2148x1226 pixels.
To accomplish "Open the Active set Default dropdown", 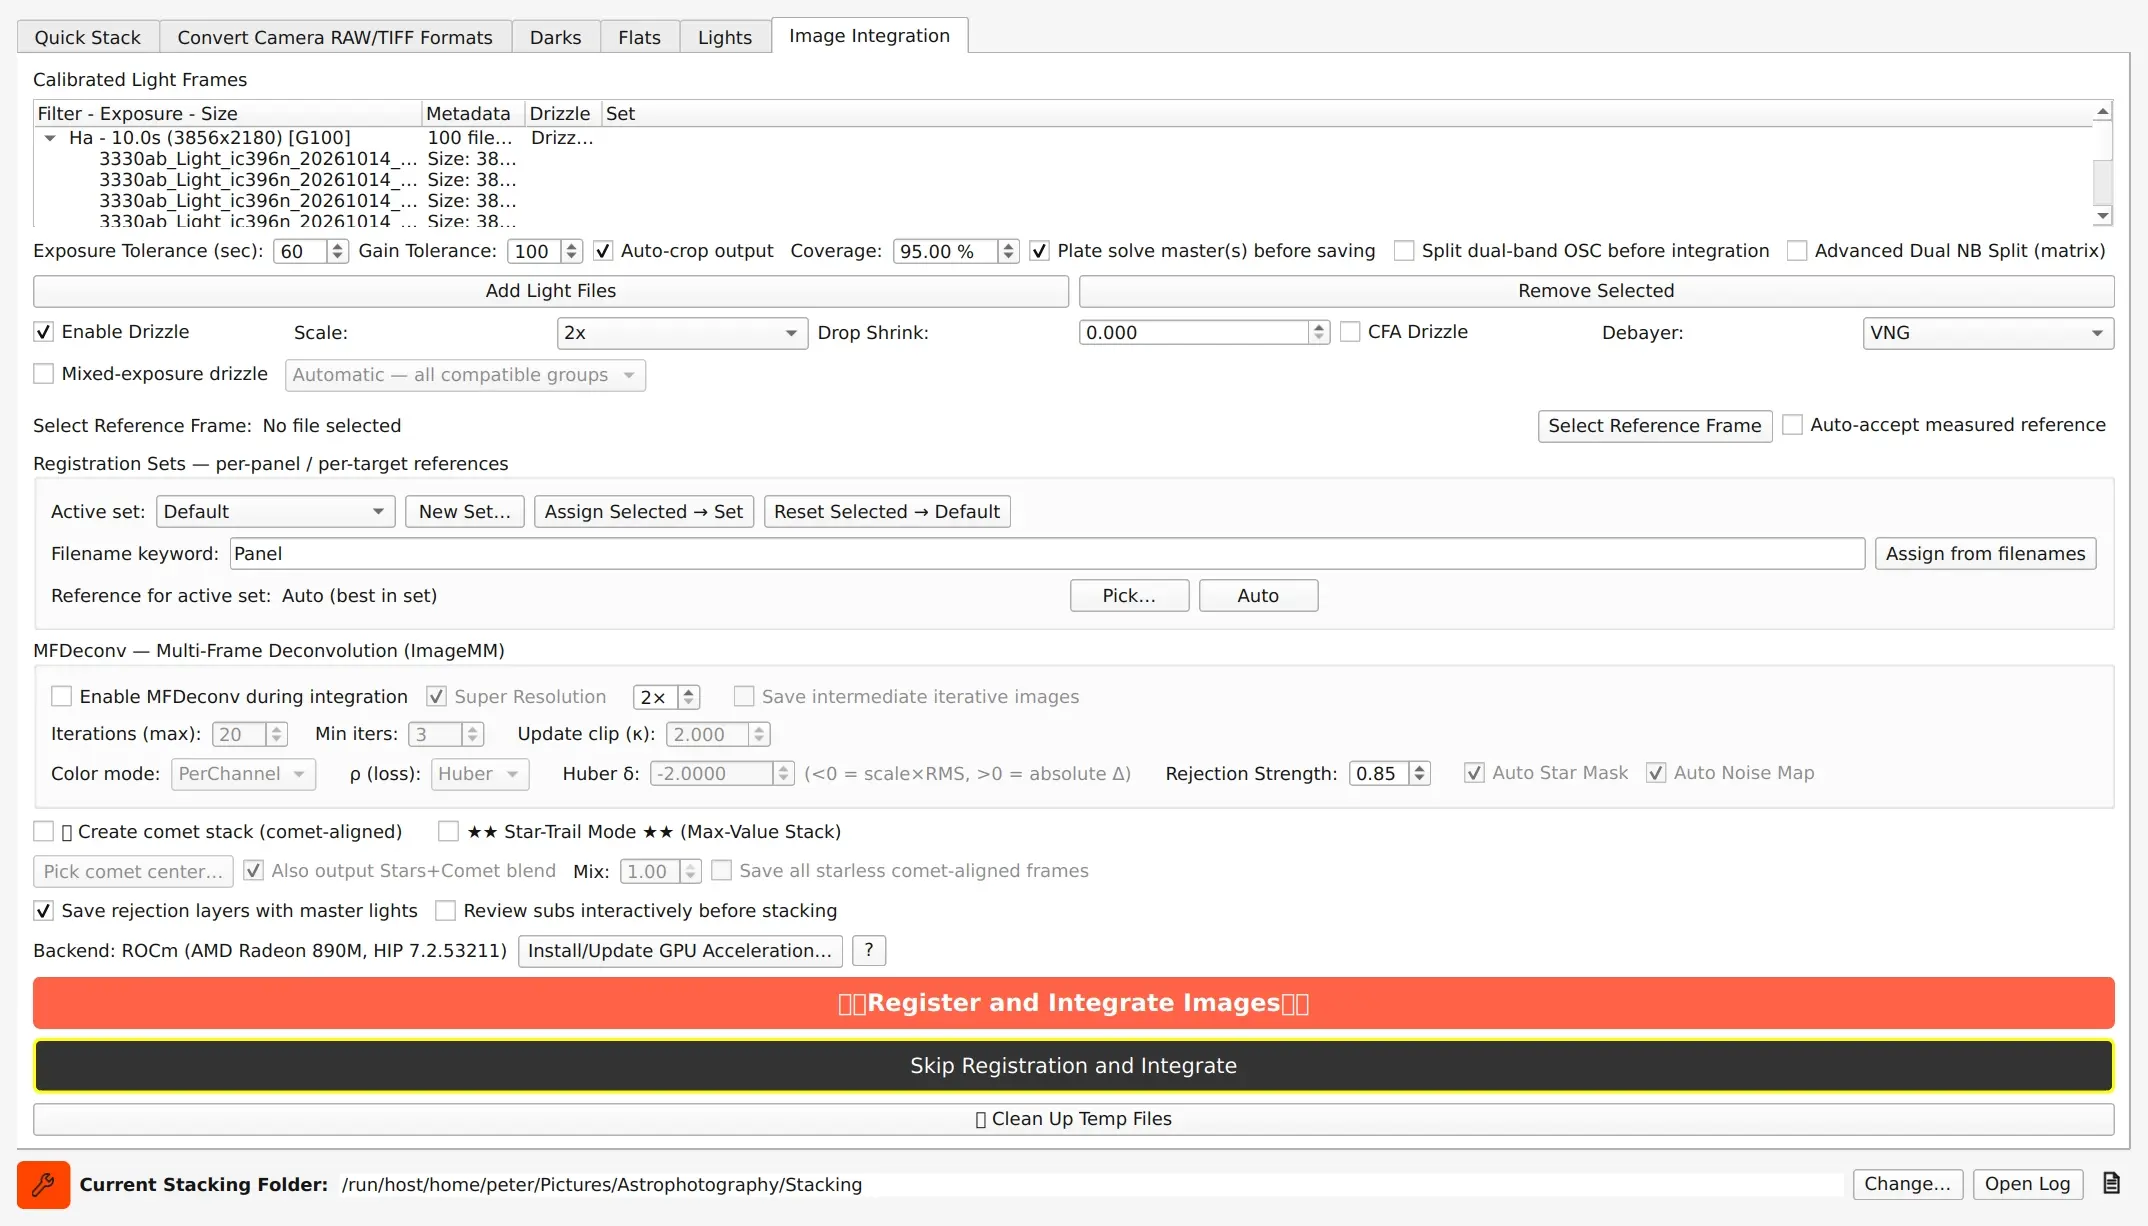I will [x=275, y=512].
